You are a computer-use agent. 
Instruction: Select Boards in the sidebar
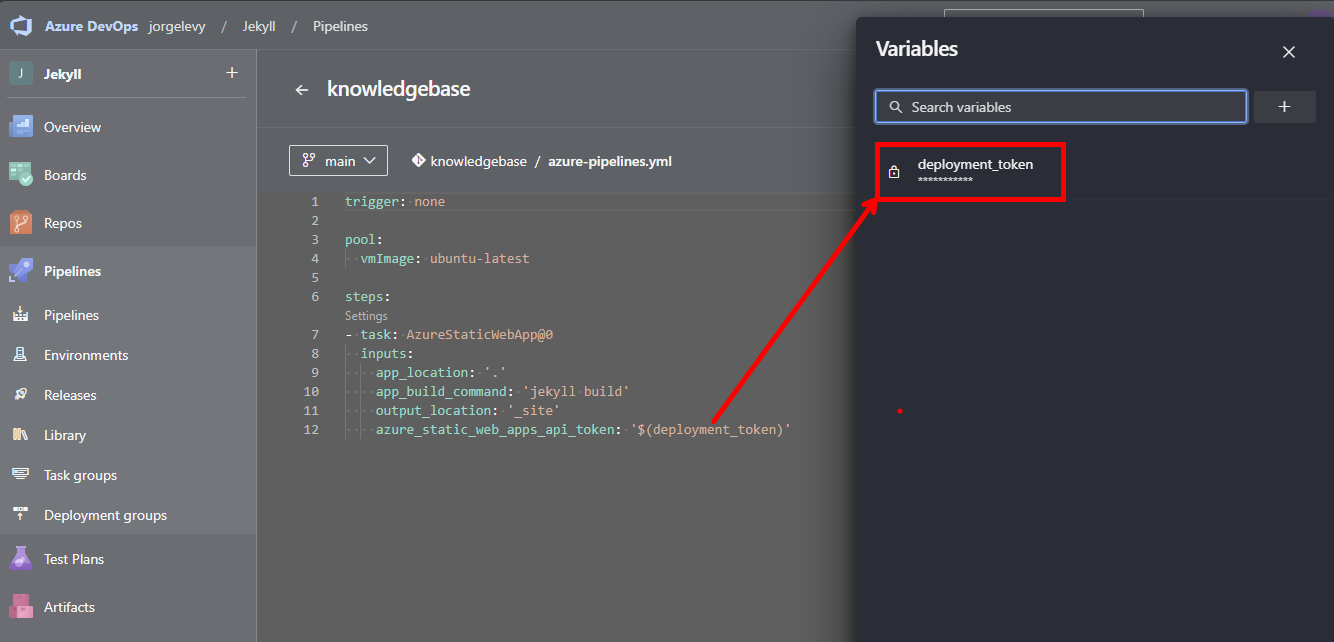pos(65,175)
